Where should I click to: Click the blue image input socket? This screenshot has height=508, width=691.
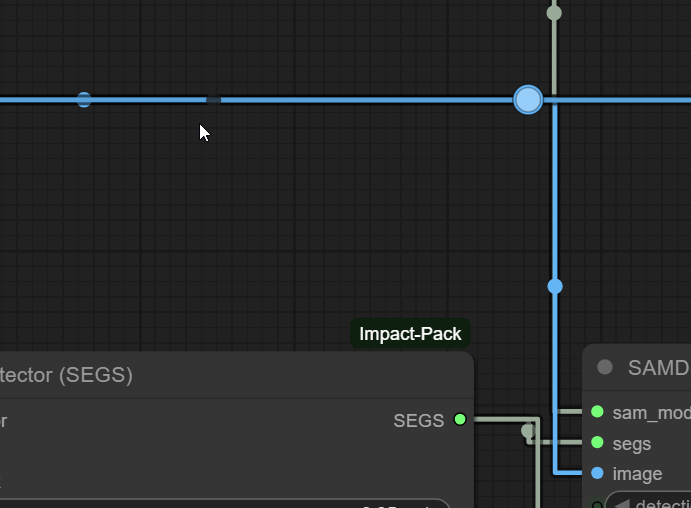click(x=597, y=473)
